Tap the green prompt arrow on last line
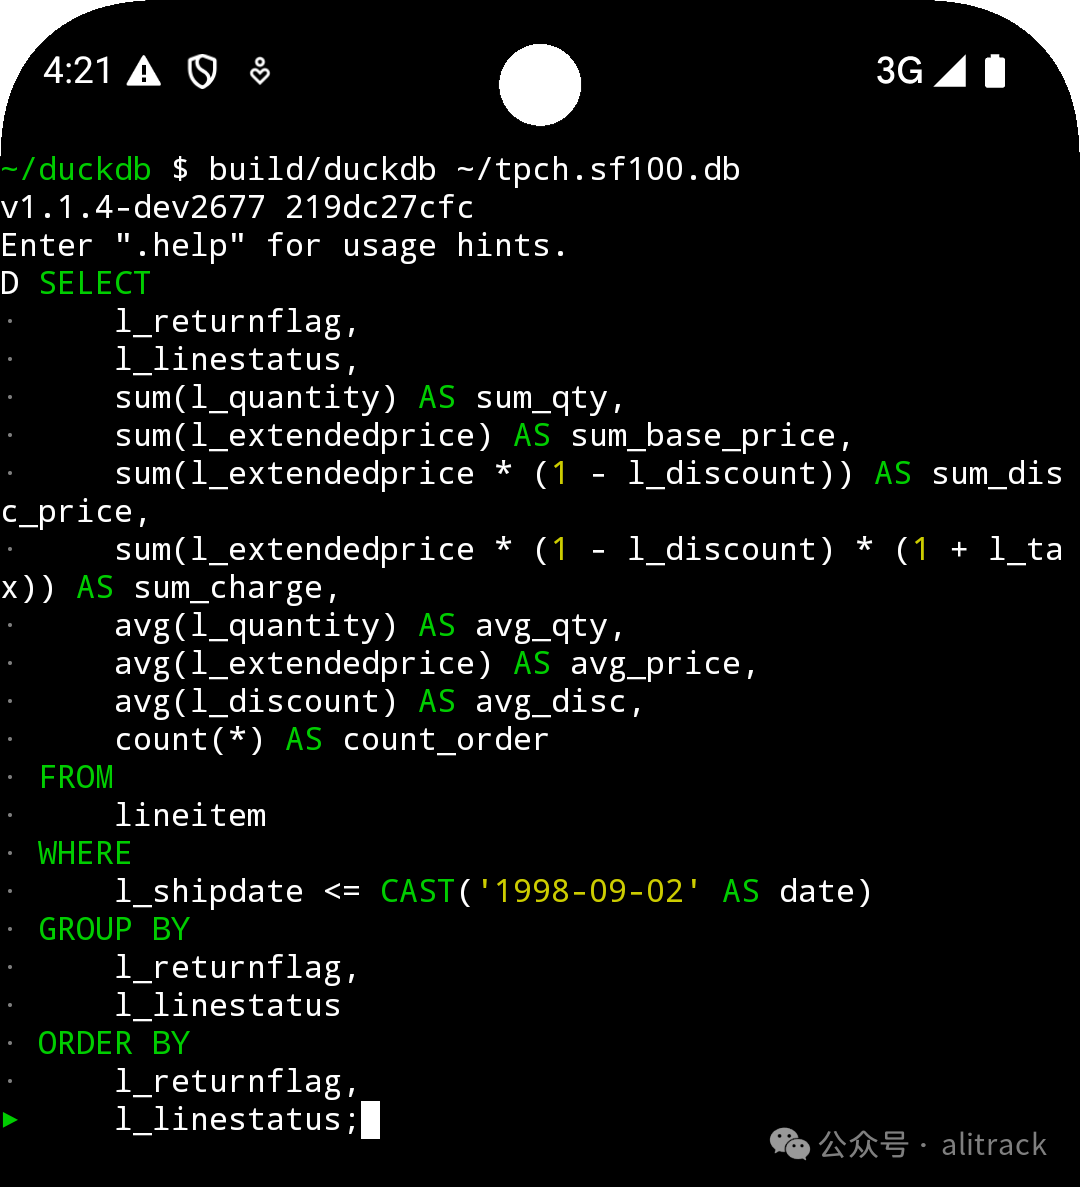This screenshot has height=1187, width=1080. (x=10, y=1119)
